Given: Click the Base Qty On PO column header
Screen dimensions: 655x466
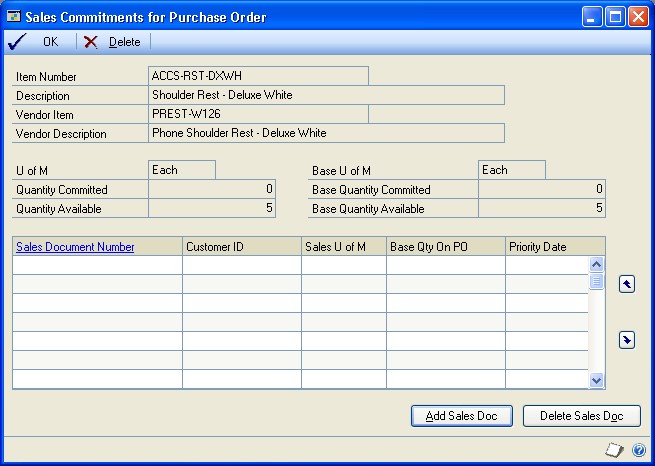Looking at the screenshot, I should tap(446, 246).
